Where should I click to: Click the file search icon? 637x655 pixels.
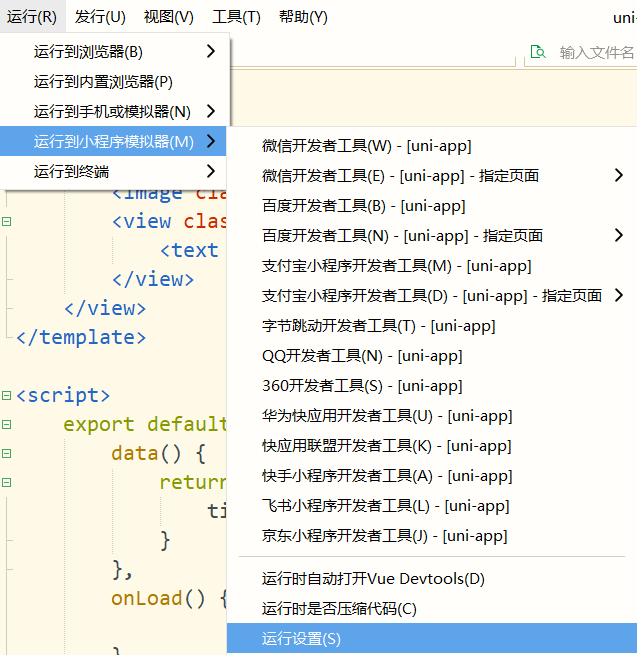538,52
